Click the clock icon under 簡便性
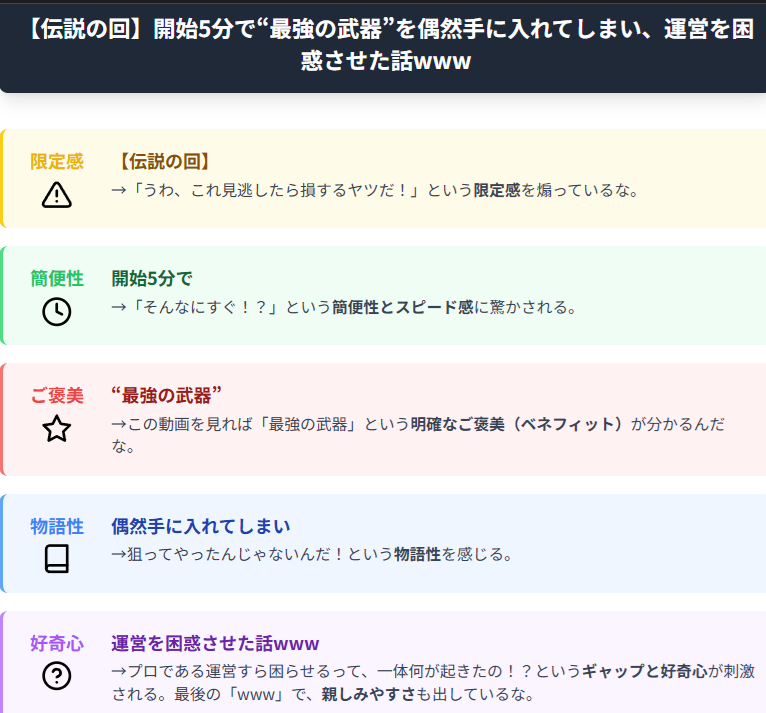766x713 pixels. pyautogui.click(x=57, y=312)
